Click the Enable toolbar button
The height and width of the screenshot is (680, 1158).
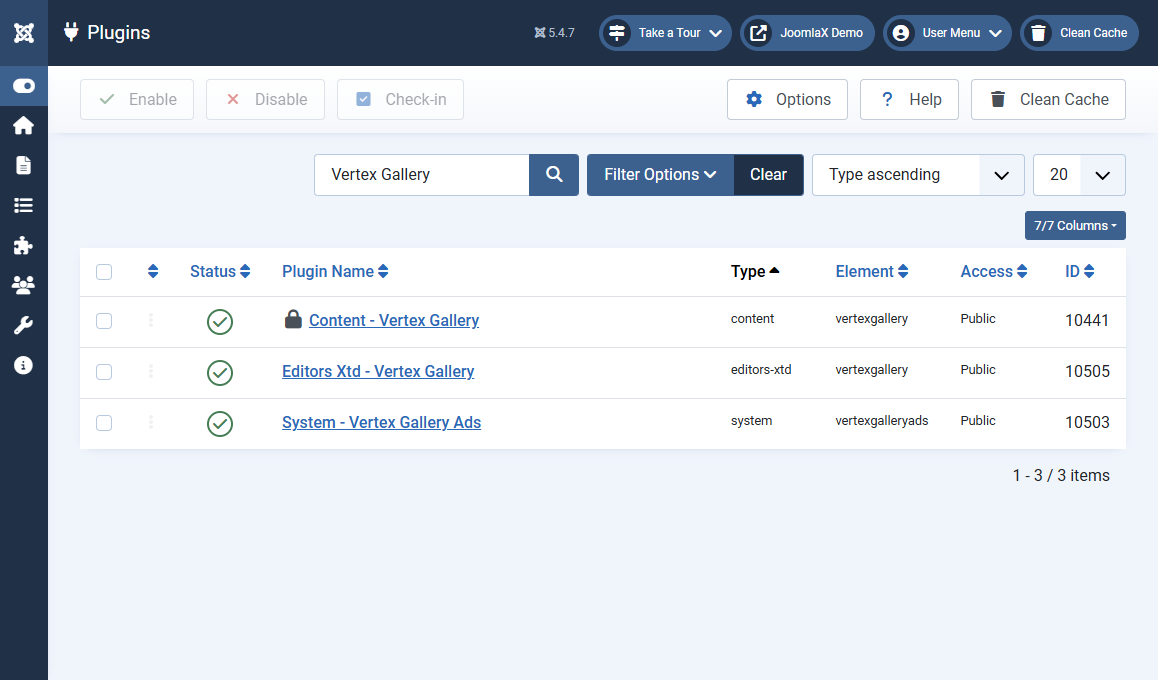(137, 100)
